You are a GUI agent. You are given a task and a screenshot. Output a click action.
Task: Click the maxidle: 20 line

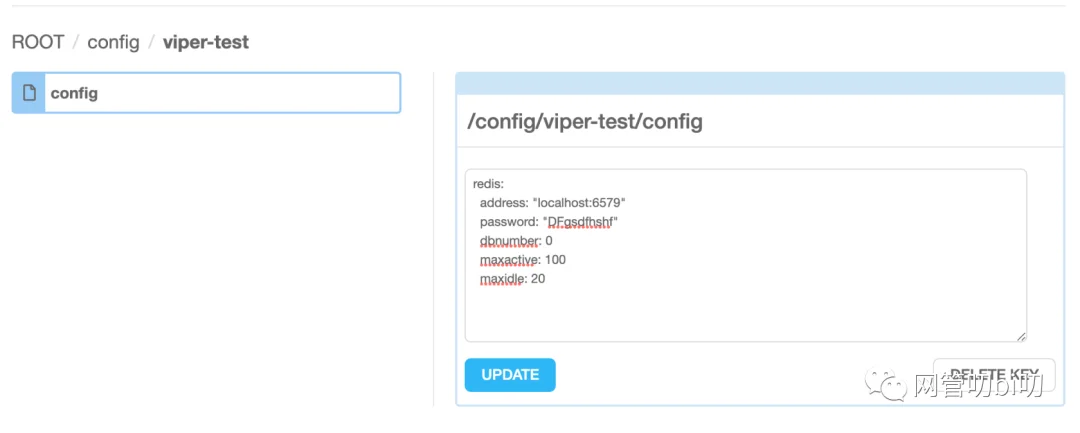click(x=512, y=279)
